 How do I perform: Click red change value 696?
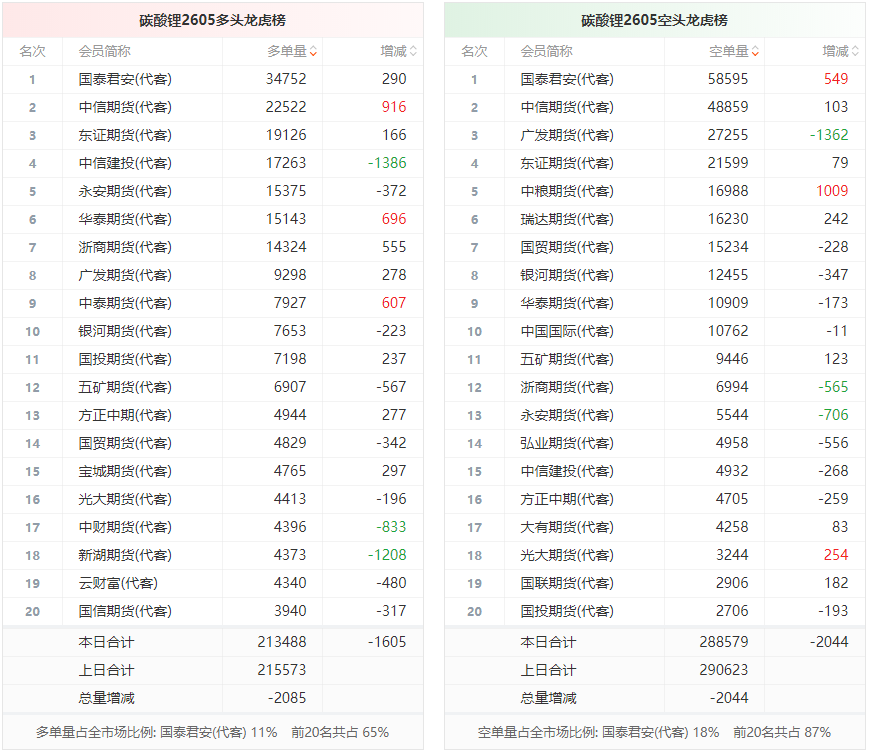point(394,219)
